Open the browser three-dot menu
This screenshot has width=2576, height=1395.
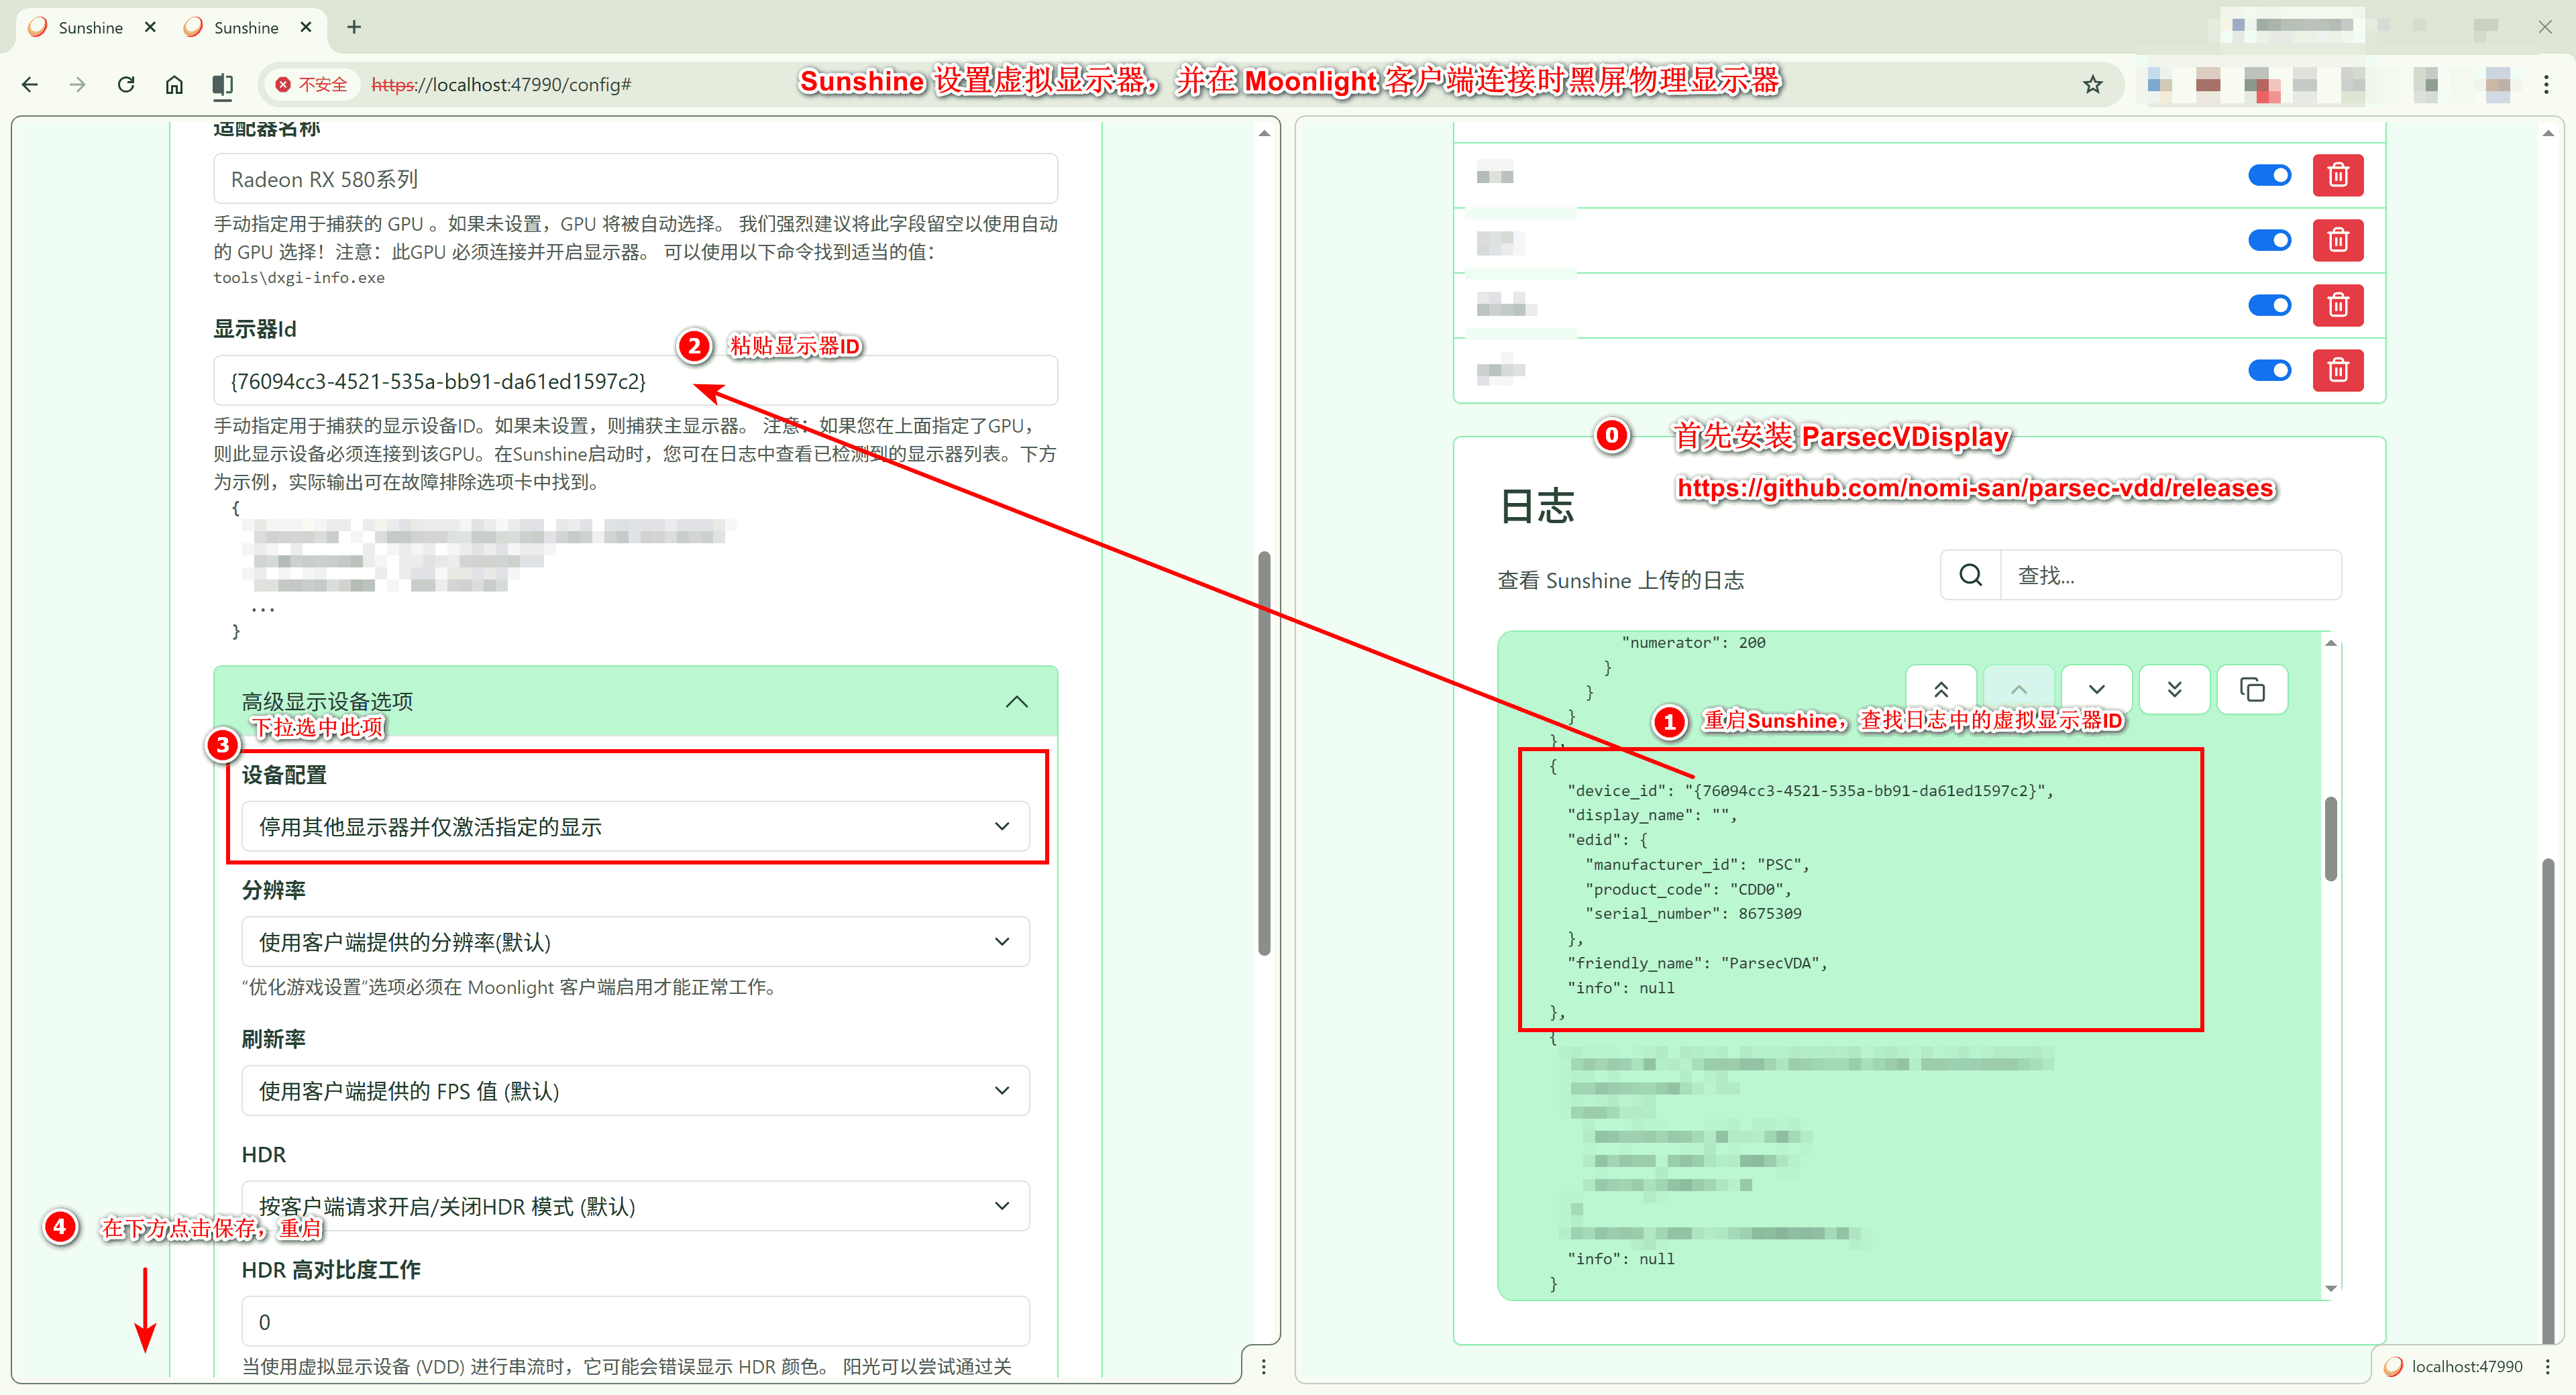point(2546,84)
